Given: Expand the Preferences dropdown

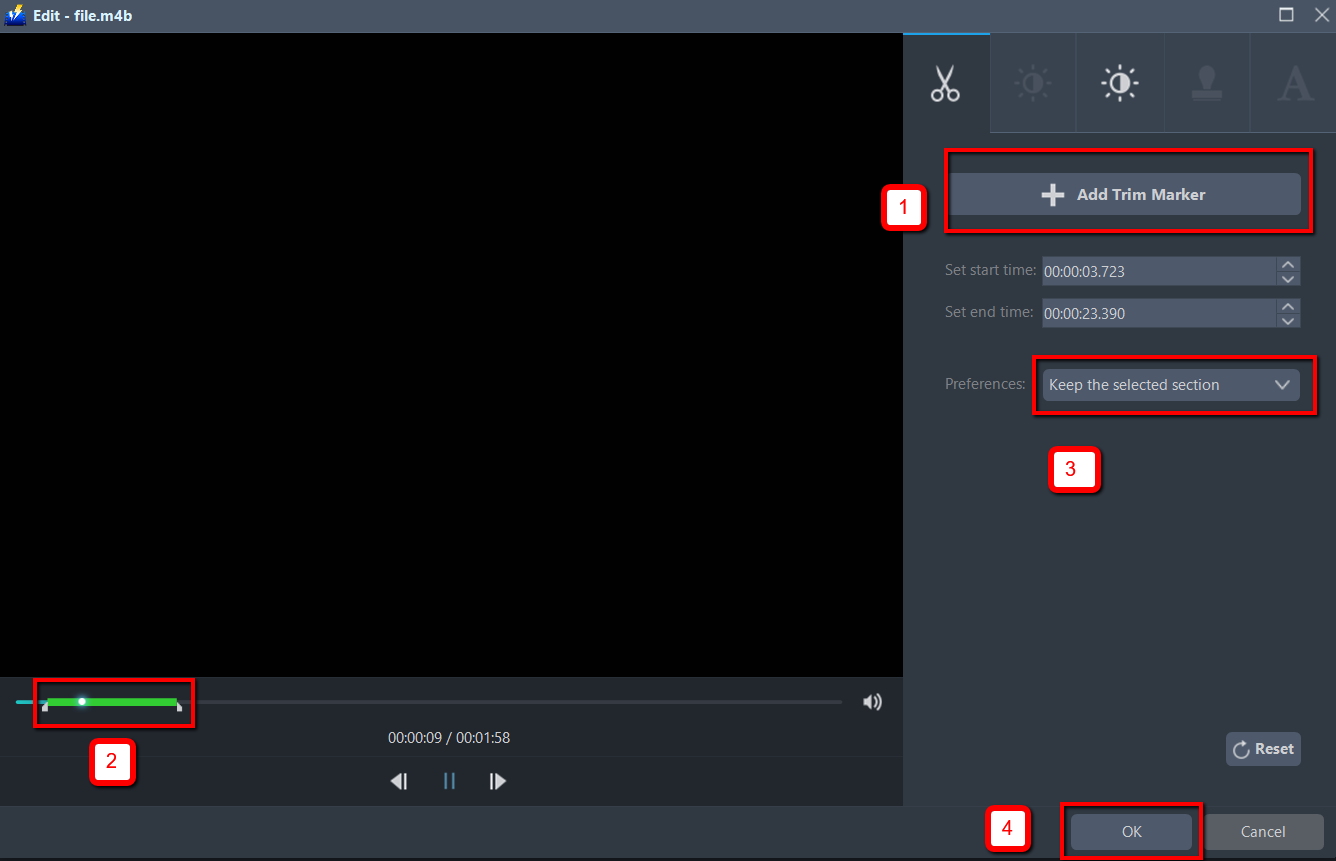Looking at the screenshot, I should coord(1170,385).
